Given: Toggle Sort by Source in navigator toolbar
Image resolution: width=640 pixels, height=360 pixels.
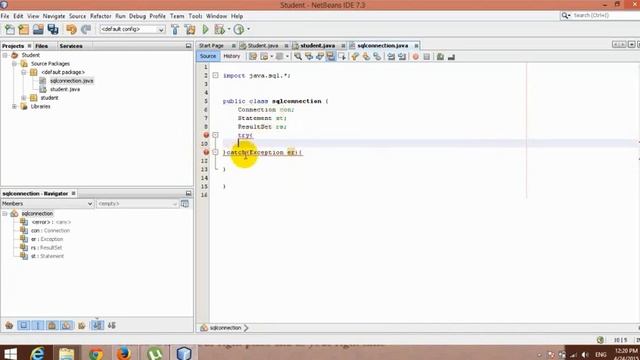Looking at the screenshot, I should pyautogui.click(x=111, y=325).
